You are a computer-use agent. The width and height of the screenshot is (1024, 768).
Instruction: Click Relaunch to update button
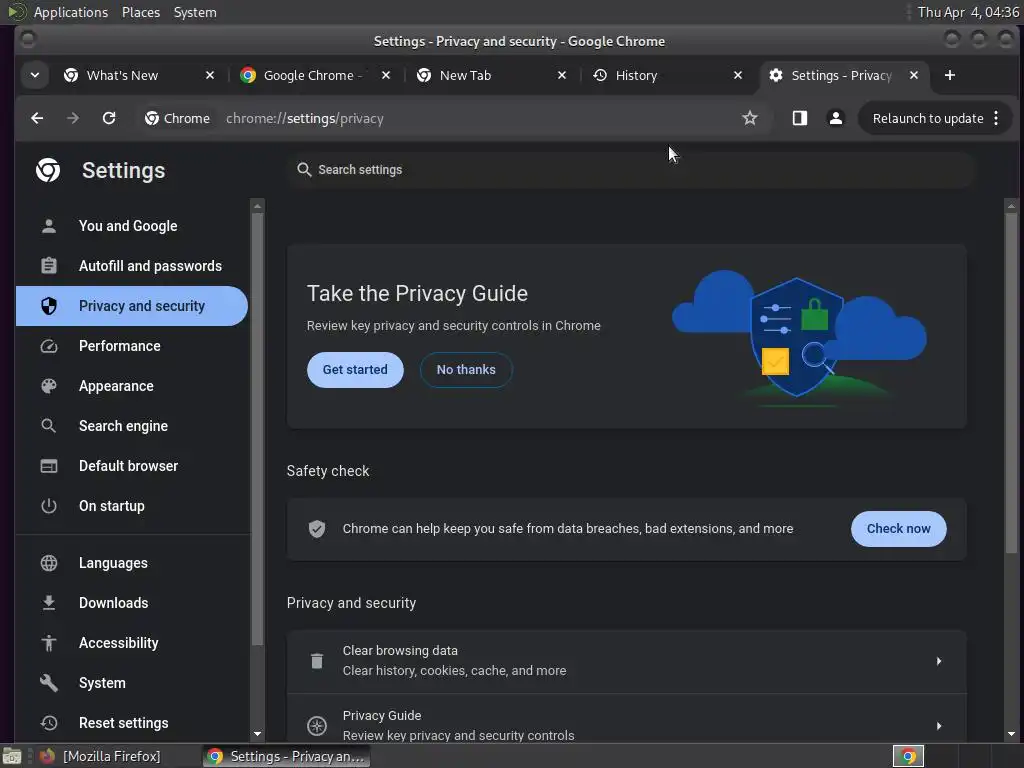(x=928, y=118)
